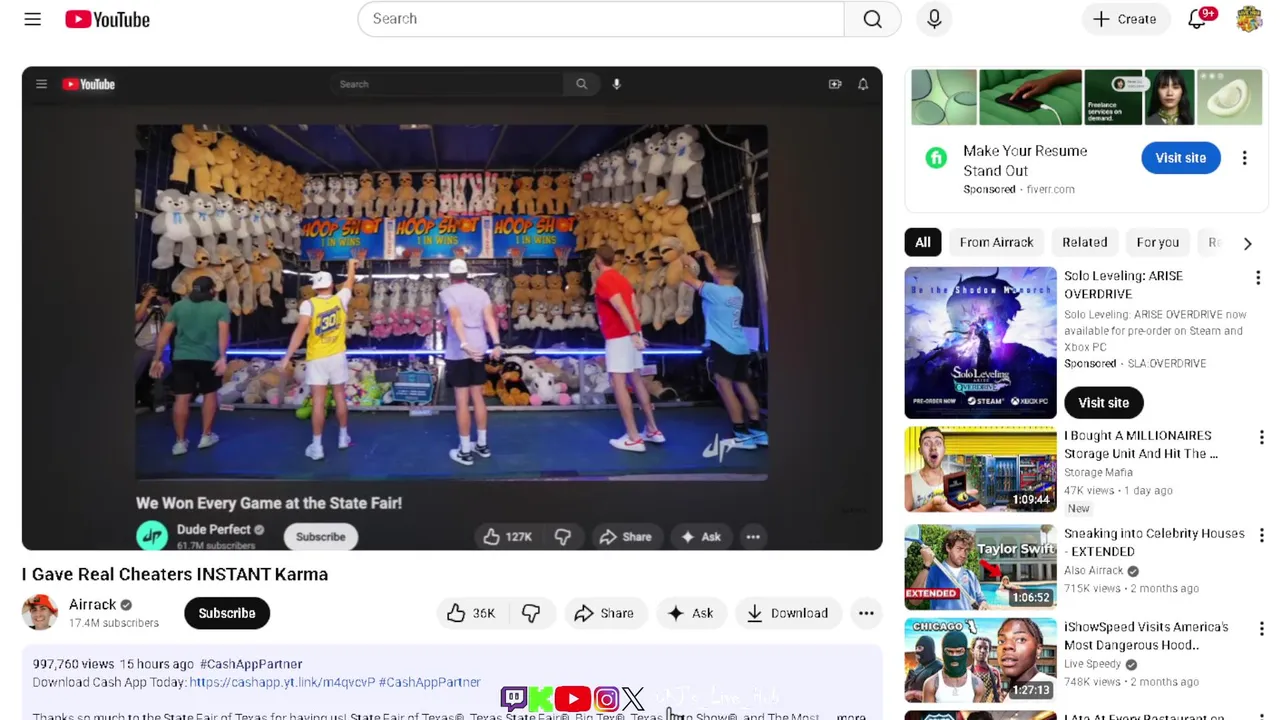Open the notifications bell
This screenshot has width=1280, height=720.
point(1198,19)
